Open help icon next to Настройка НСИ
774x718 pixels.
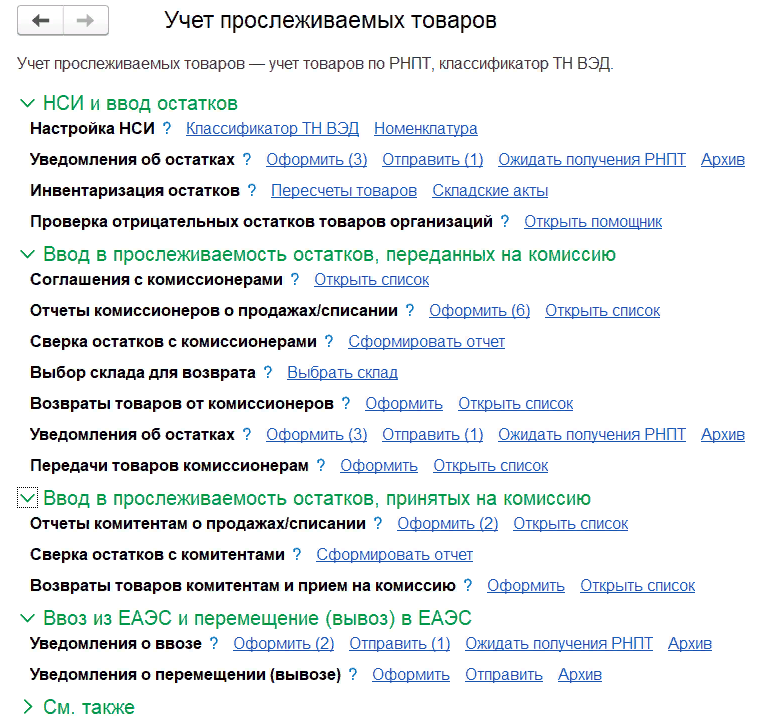[x=167, y=128]
